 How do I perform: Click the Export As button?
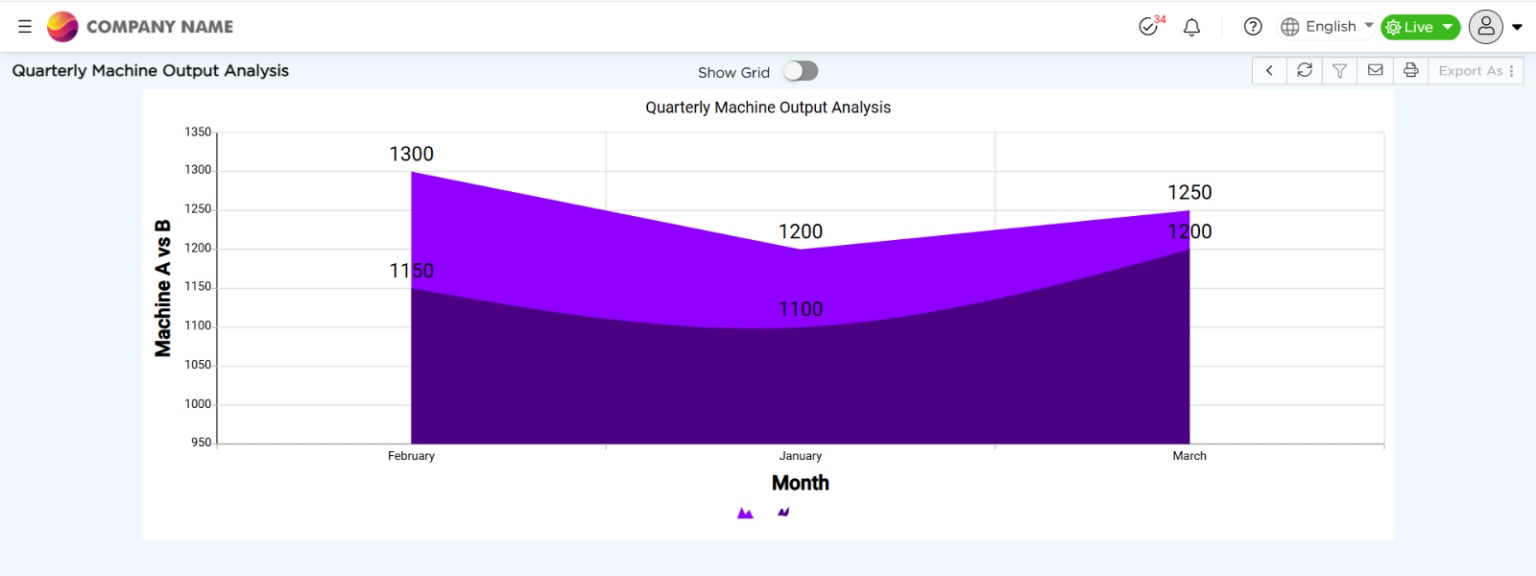(x=1470, y=70)
